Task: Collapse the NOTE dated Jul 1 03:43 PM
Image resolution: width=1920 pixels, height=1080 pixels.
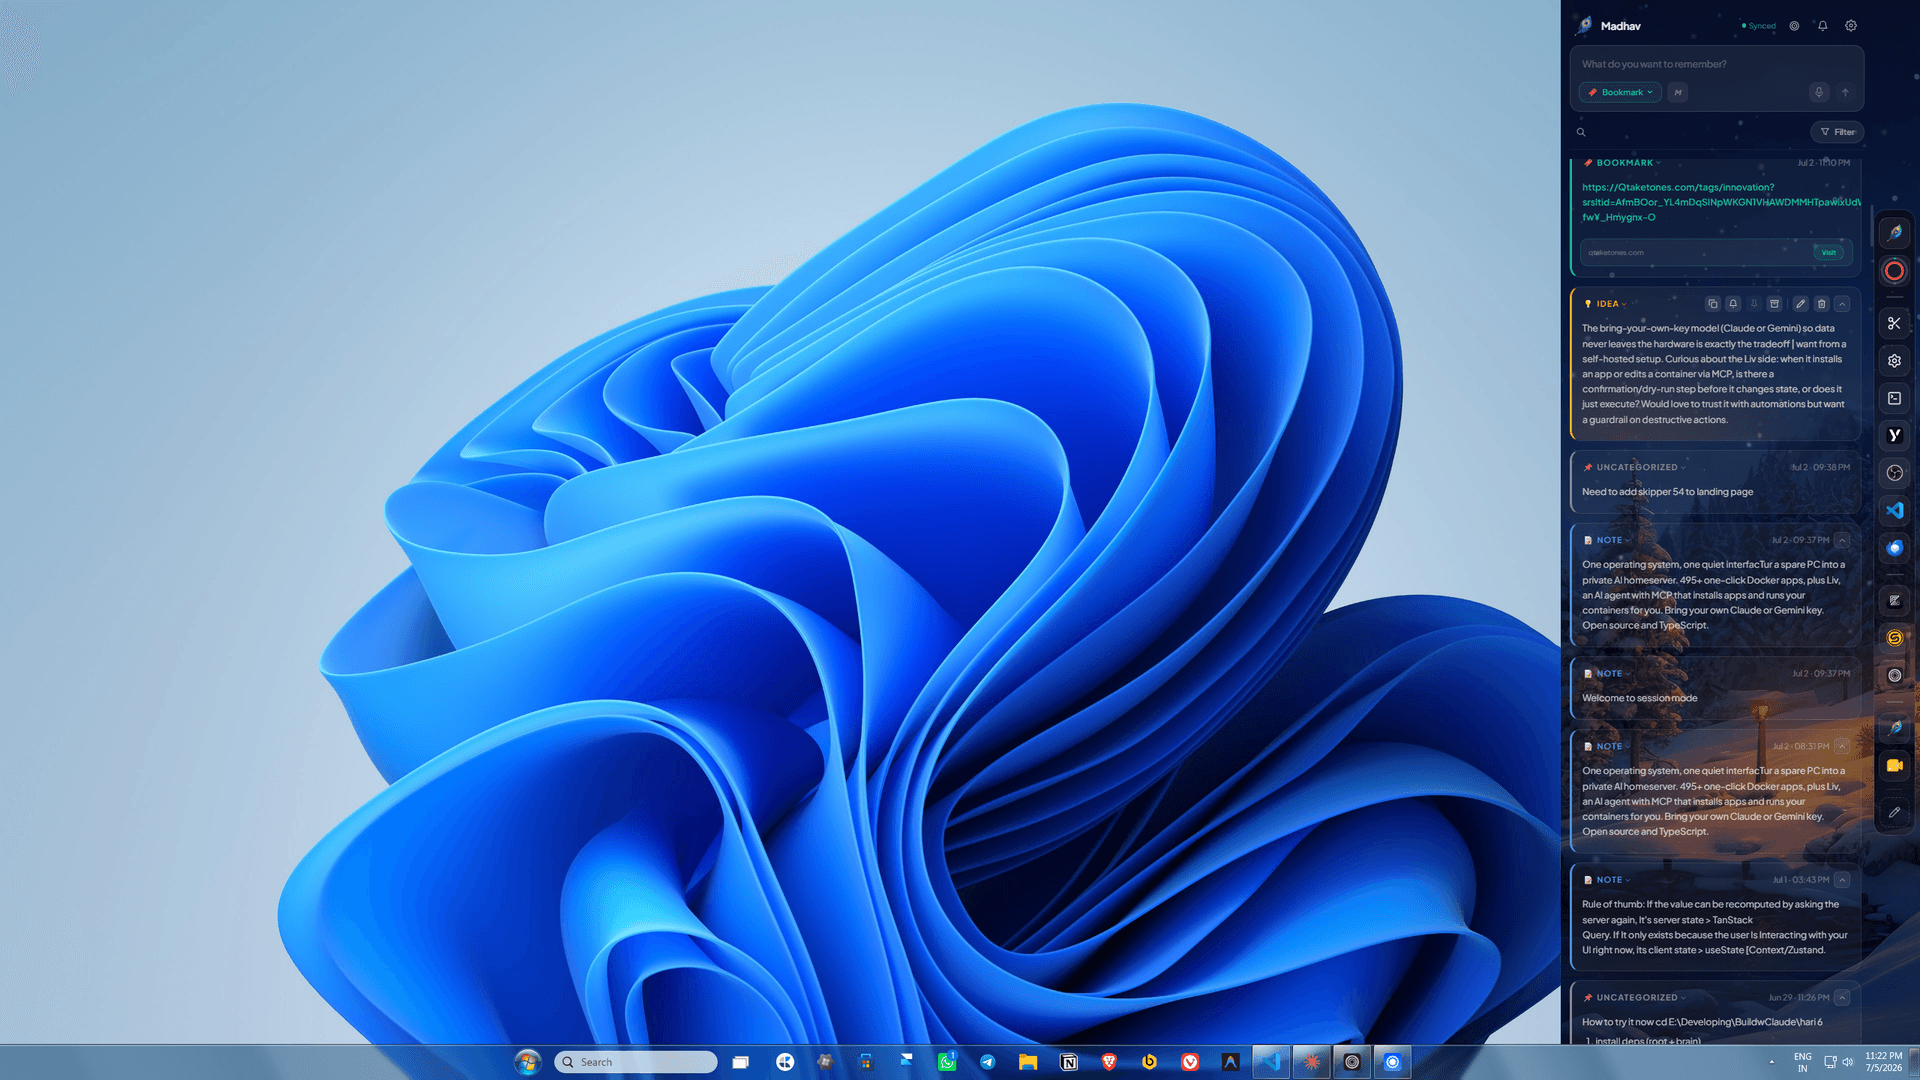Action: (1842, 880)
